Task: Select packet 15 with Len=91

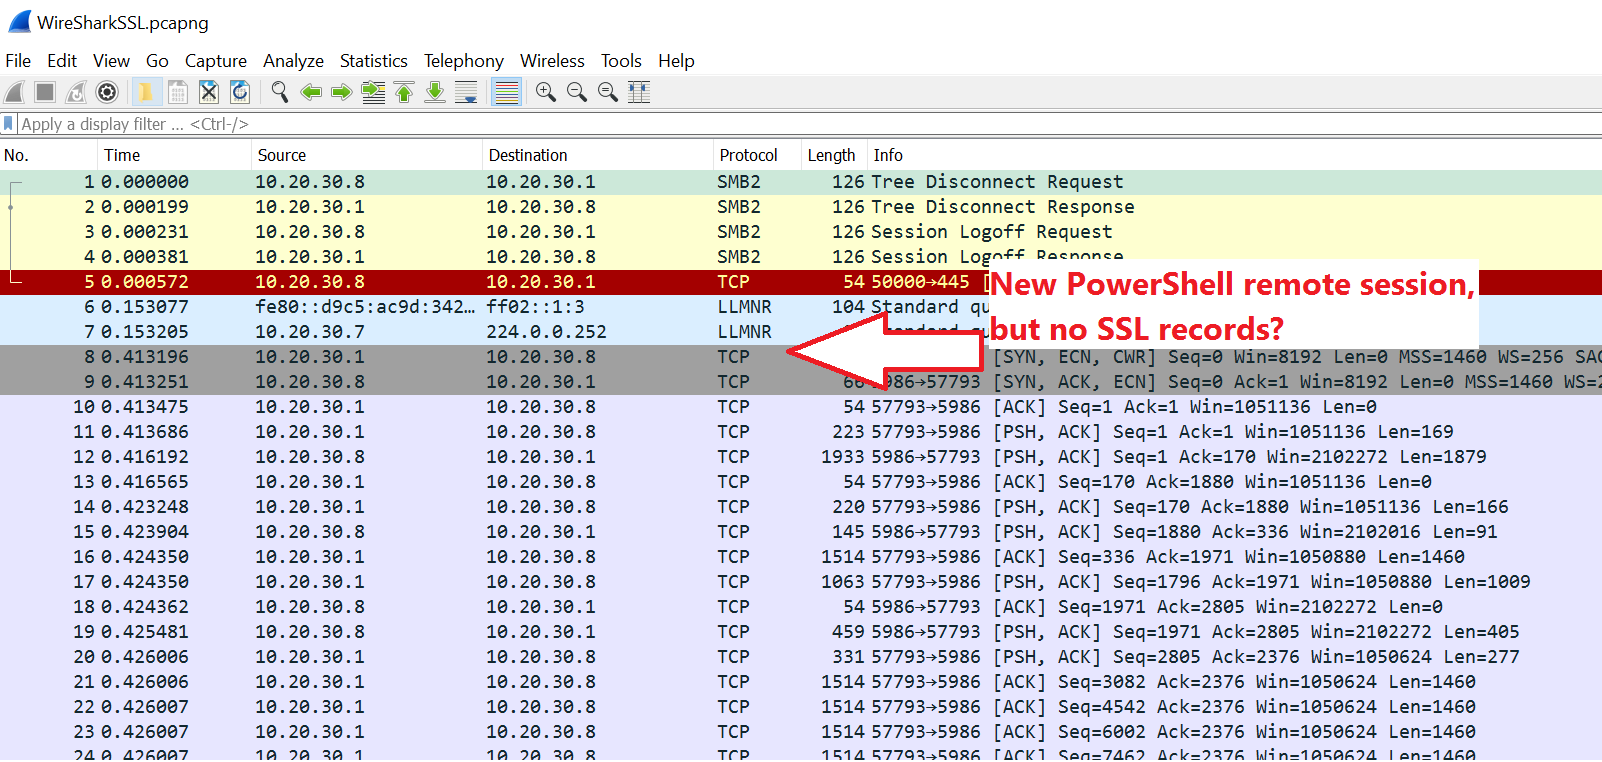Action: (x=801, y=532)
